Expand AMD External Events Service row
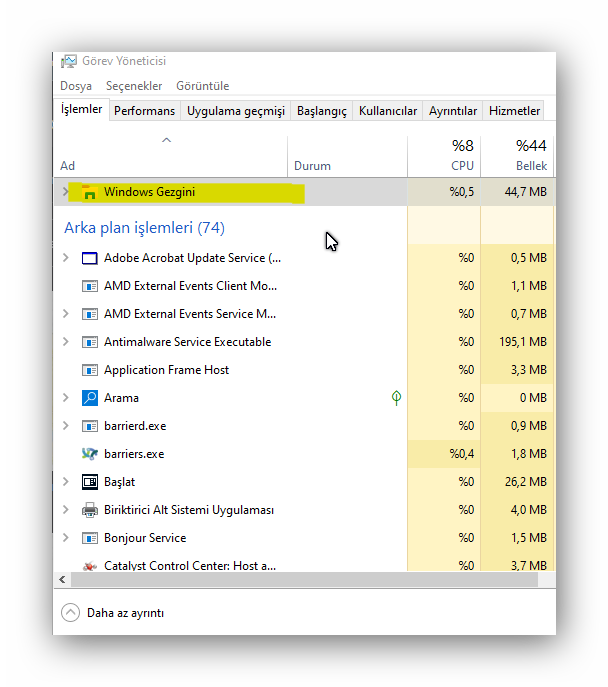The height and width of the screenshot is (687, 608). point(65,314)
